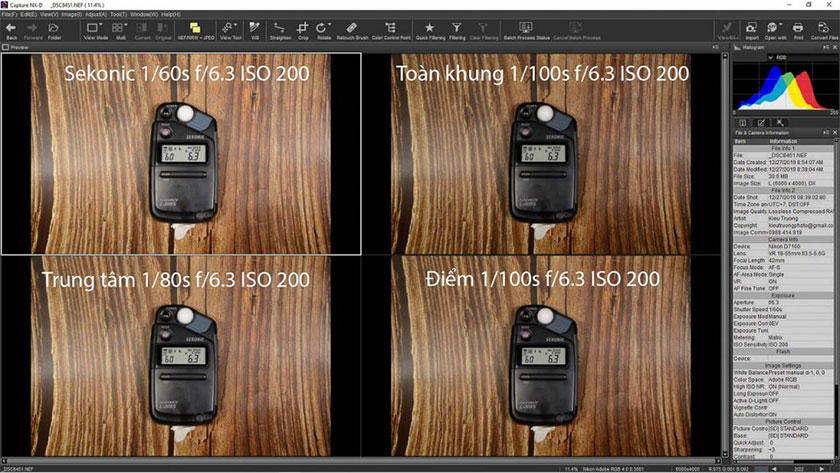Open File & Camera Information panel options
Viewport: 840px width, 473px height.
(826, 132)
